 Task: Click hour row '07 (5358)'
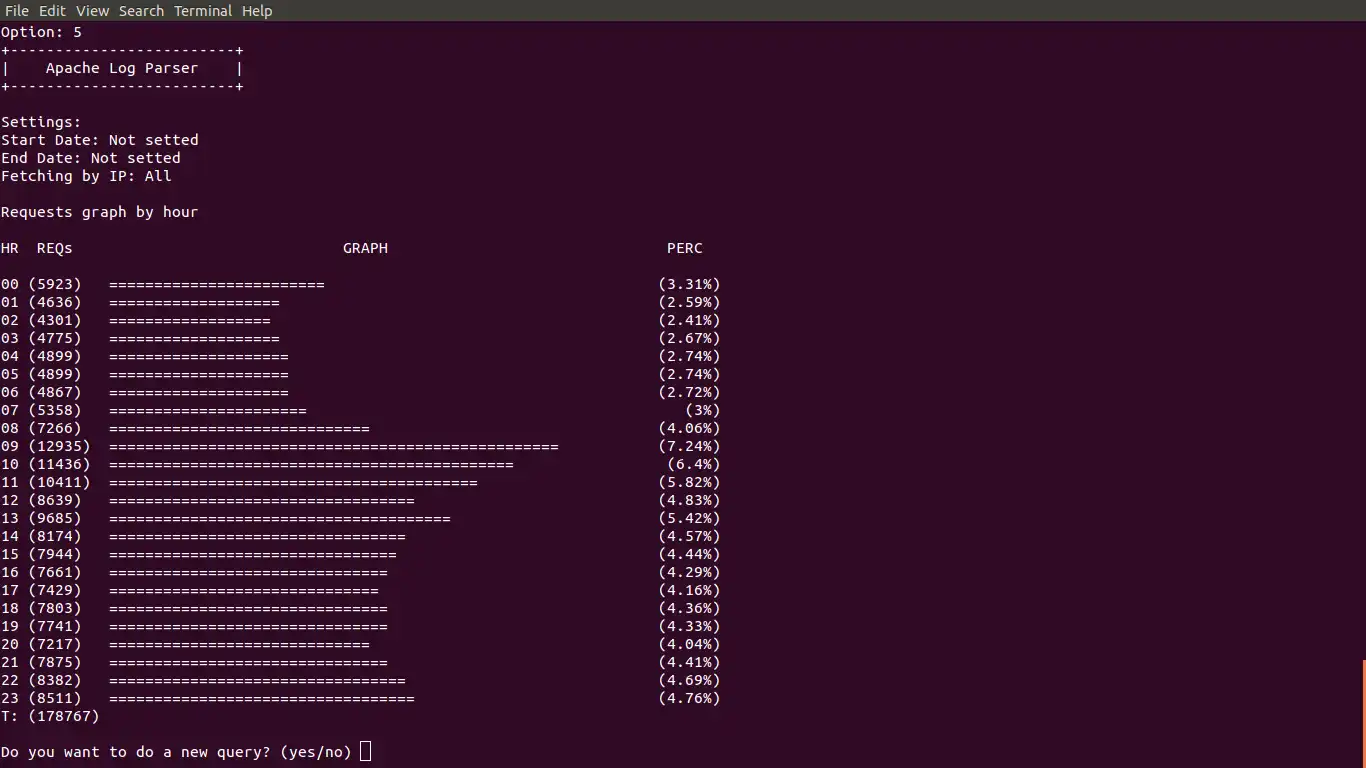(x=361, y=410)
